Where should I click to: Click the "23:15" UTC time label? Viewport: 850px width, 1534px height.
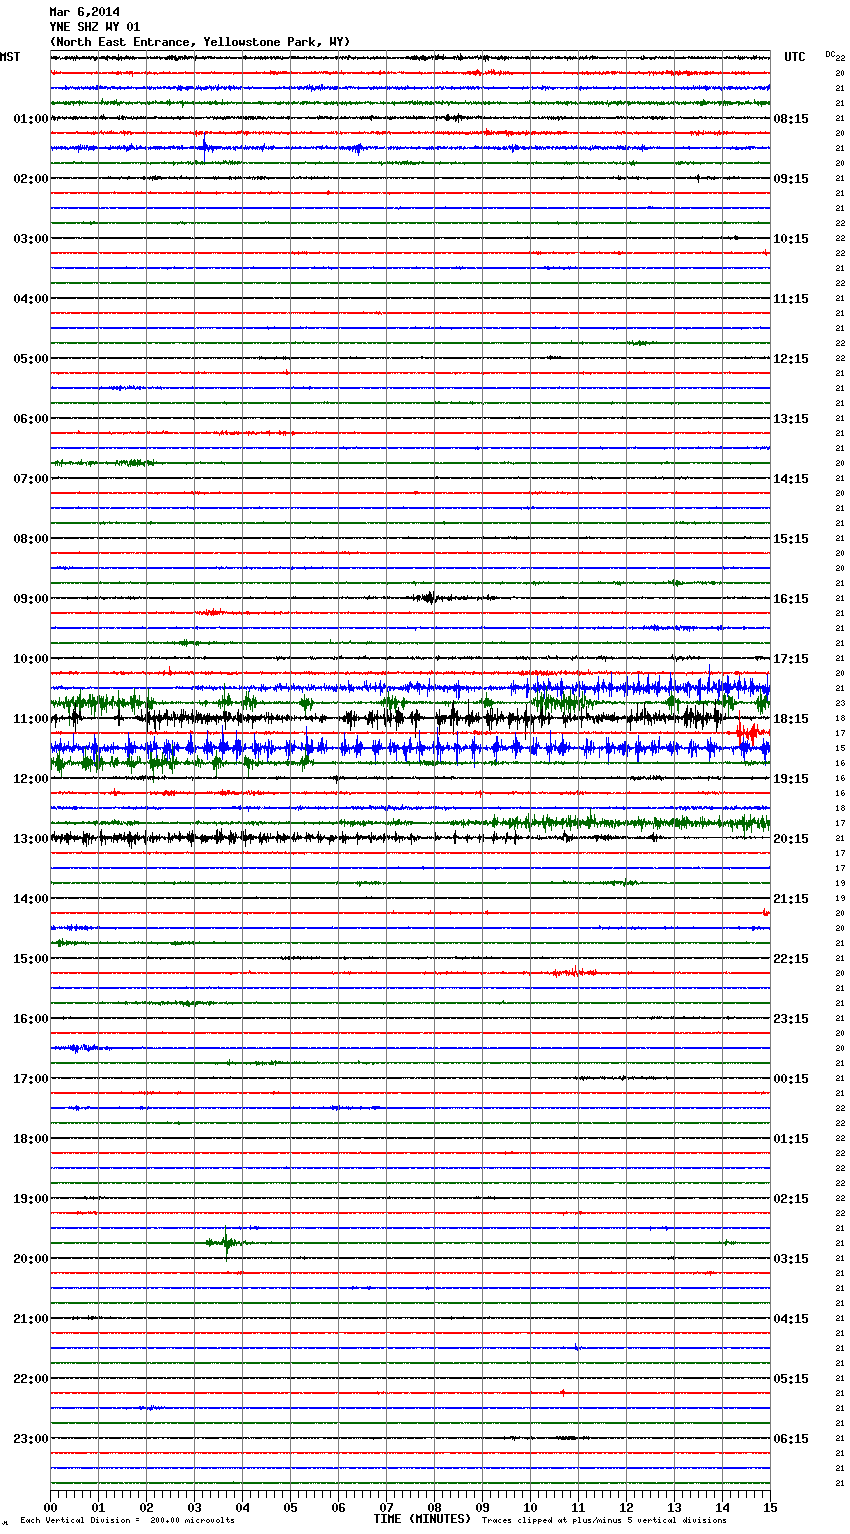pos(791,1019)
